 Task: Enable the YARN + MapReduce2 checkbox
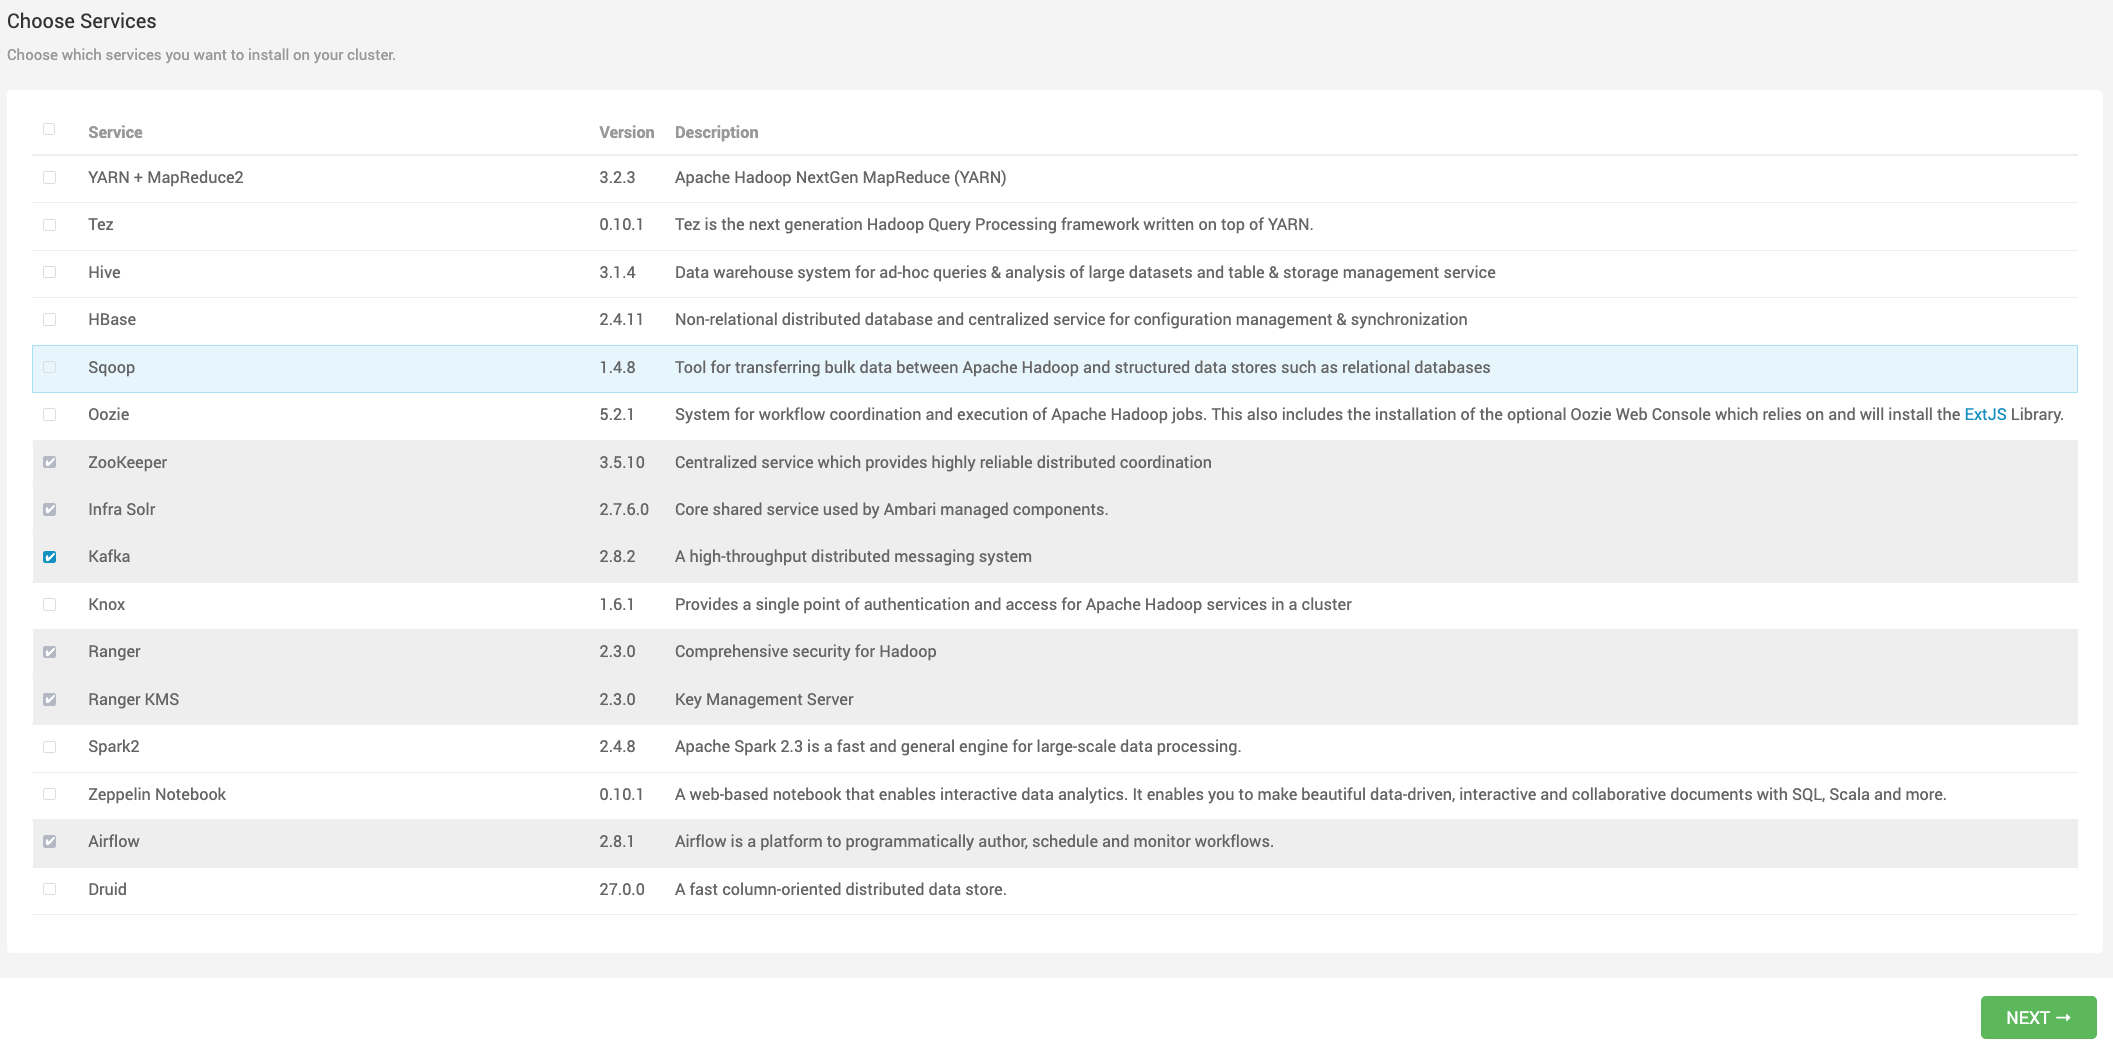click(49, 177)
